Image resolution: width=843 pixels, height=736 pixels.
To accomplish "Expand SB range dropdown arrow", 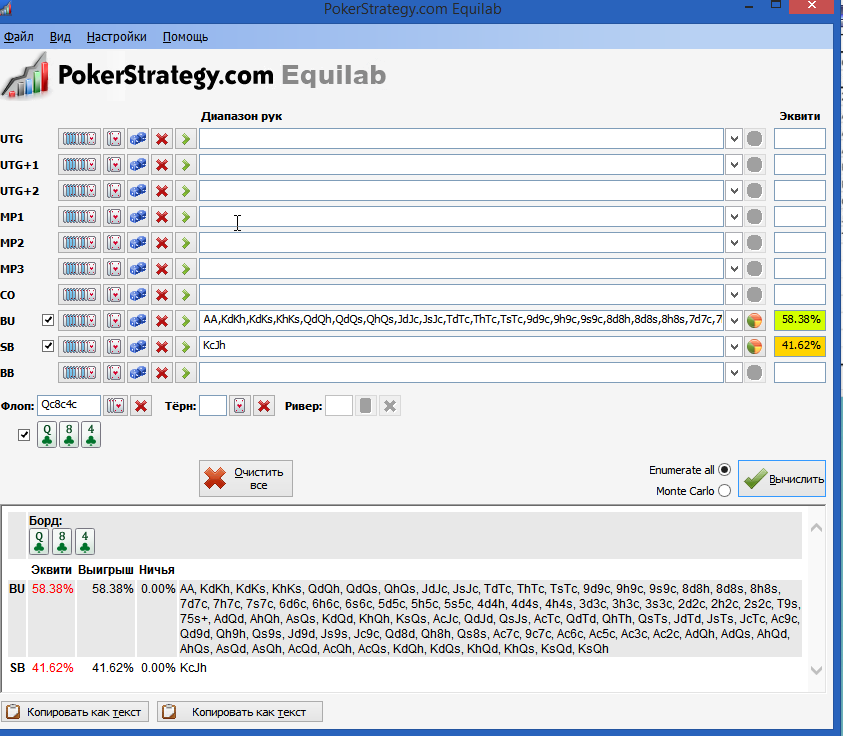I will click(734, 347).
